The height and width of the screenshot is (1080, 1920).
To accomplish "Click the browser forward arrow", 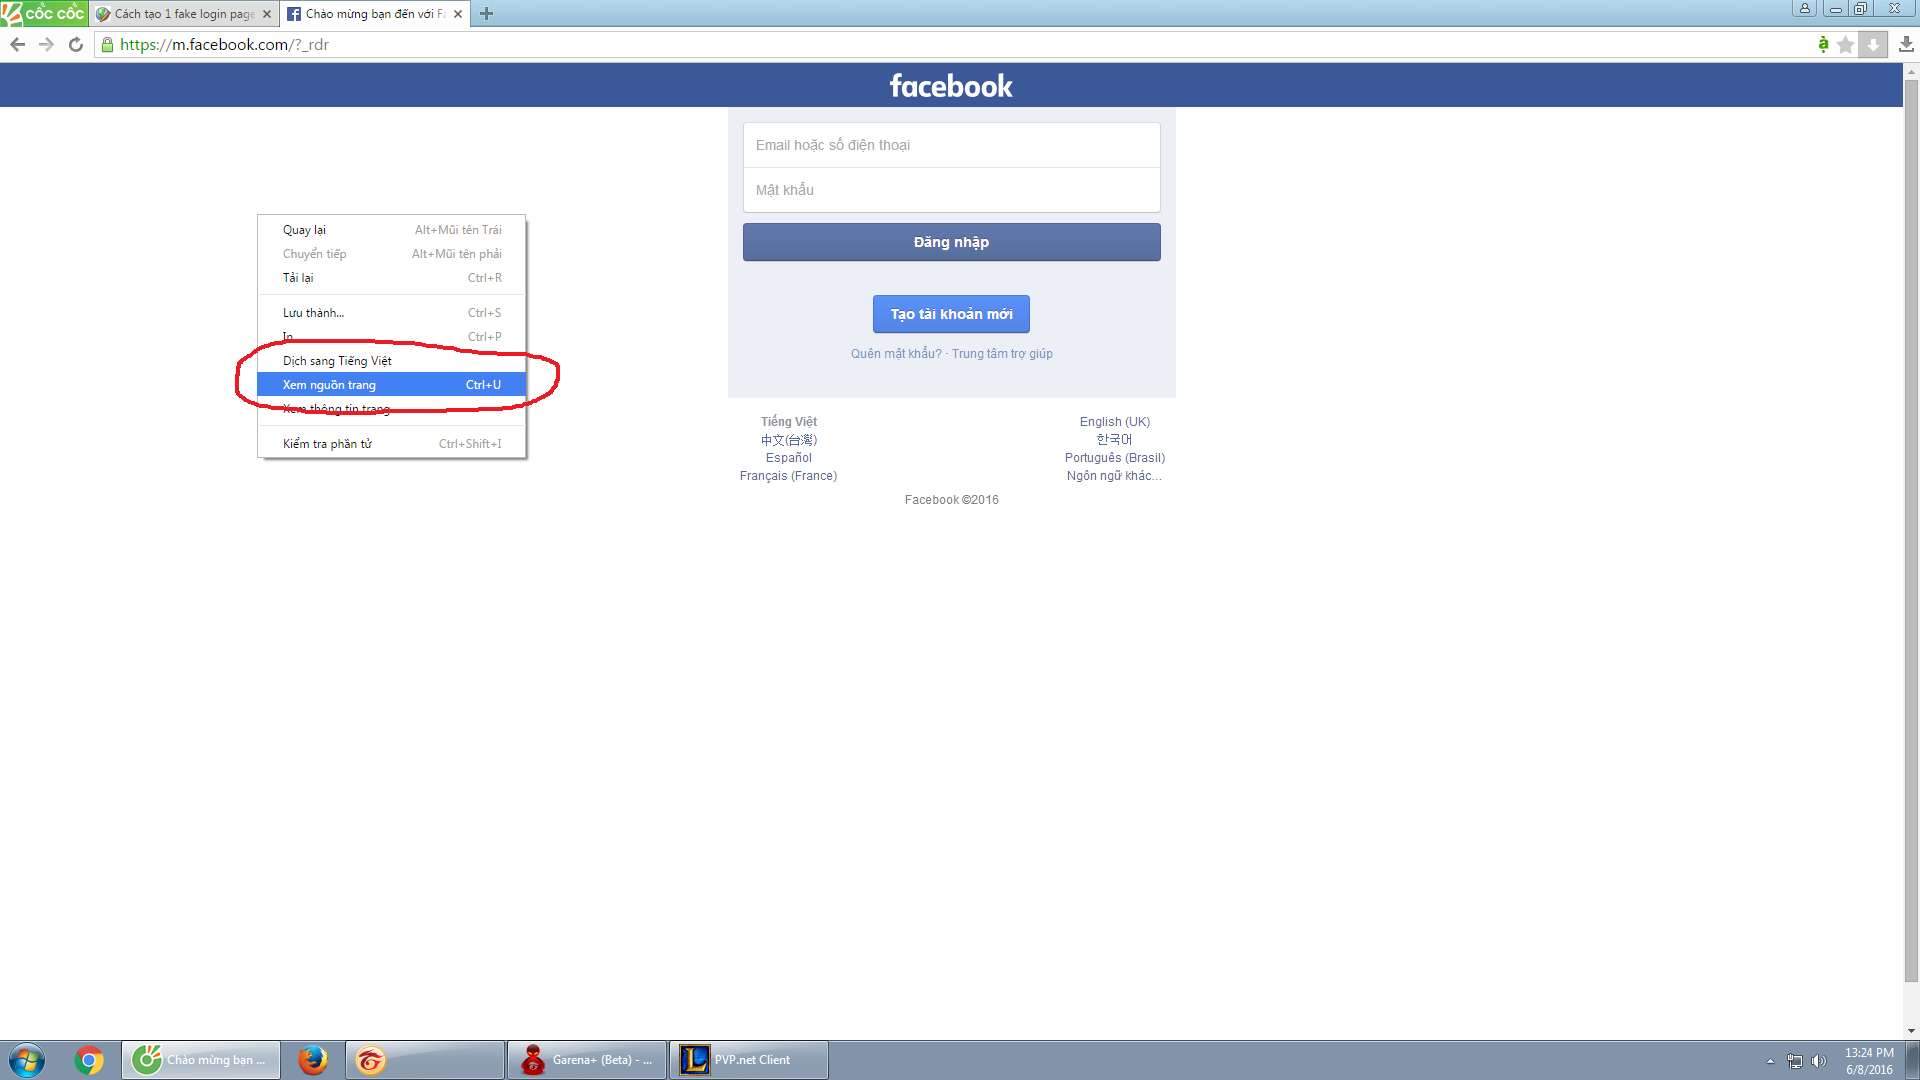I will (46, 44).
